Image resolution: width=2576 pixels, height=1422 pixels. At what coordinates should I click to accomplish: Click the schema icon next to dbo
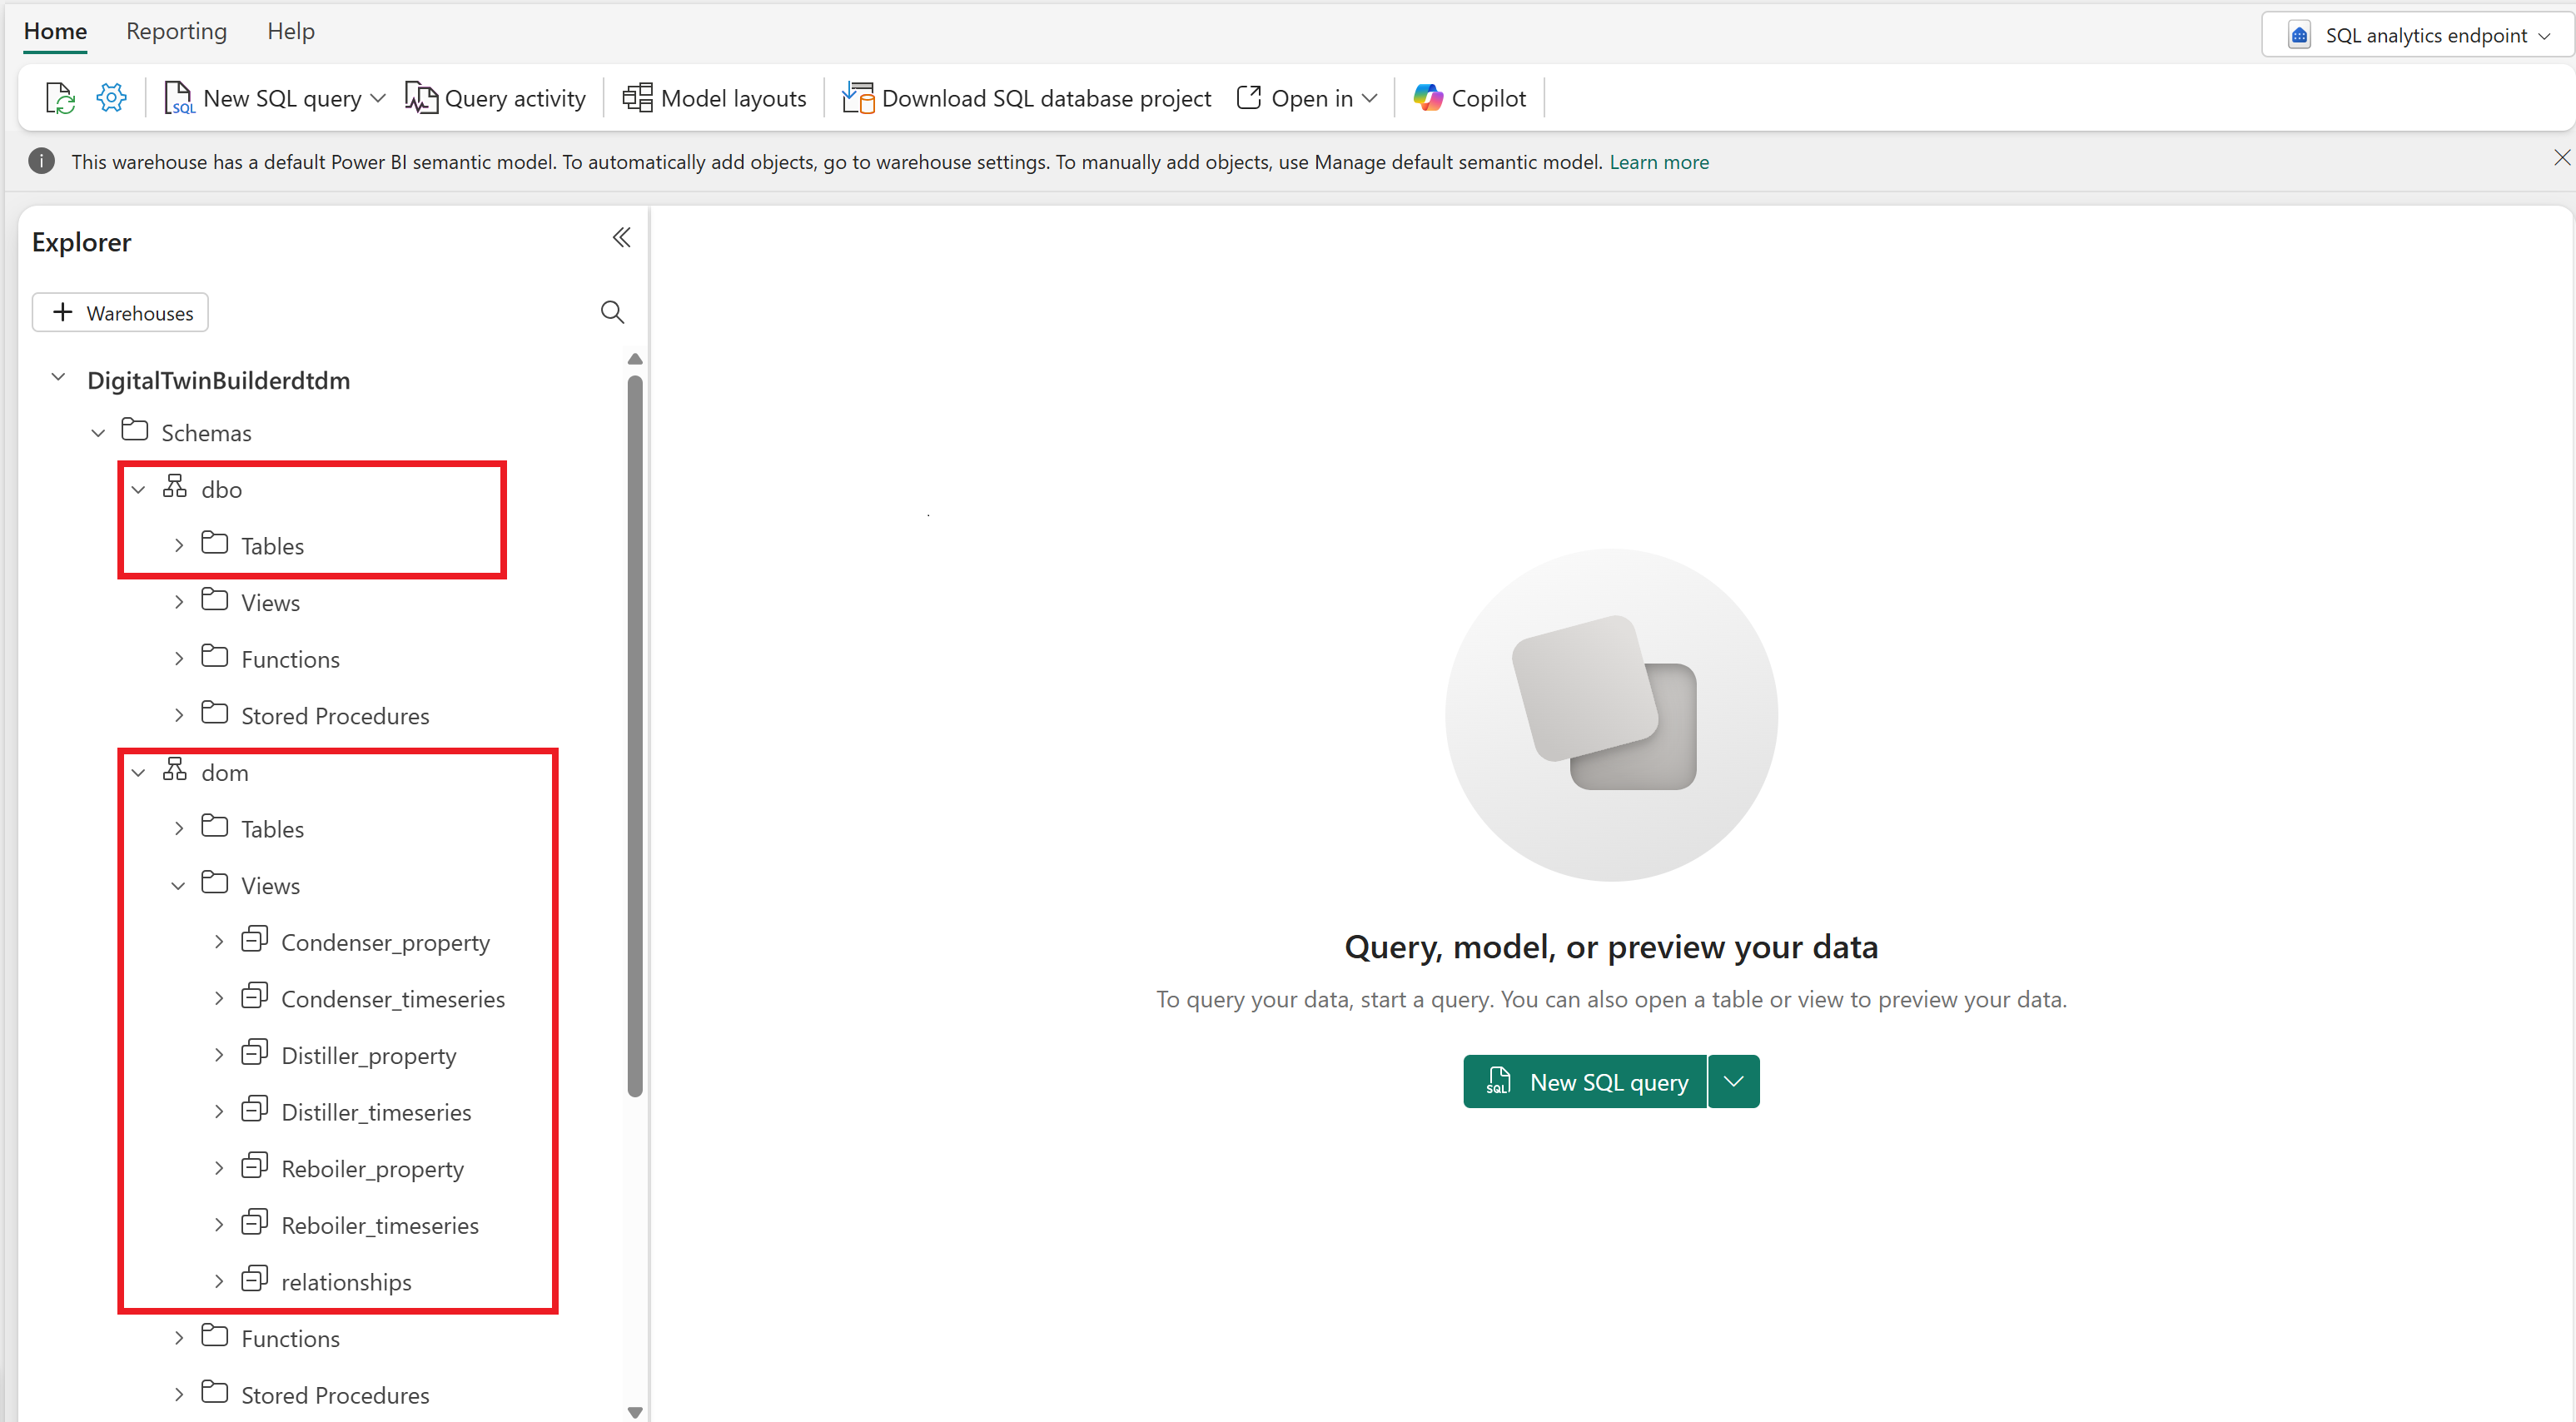tap(174, 488)
